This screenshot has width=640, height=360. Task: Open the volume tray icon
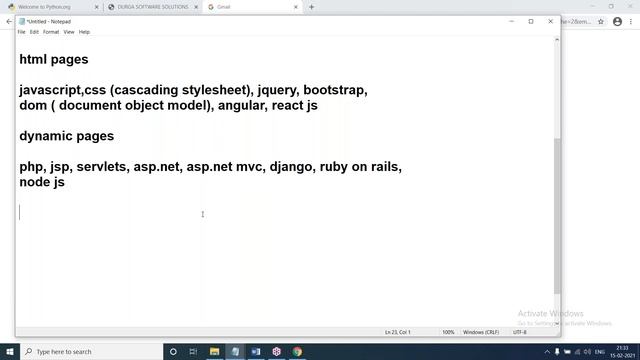[x=587, y=351]
